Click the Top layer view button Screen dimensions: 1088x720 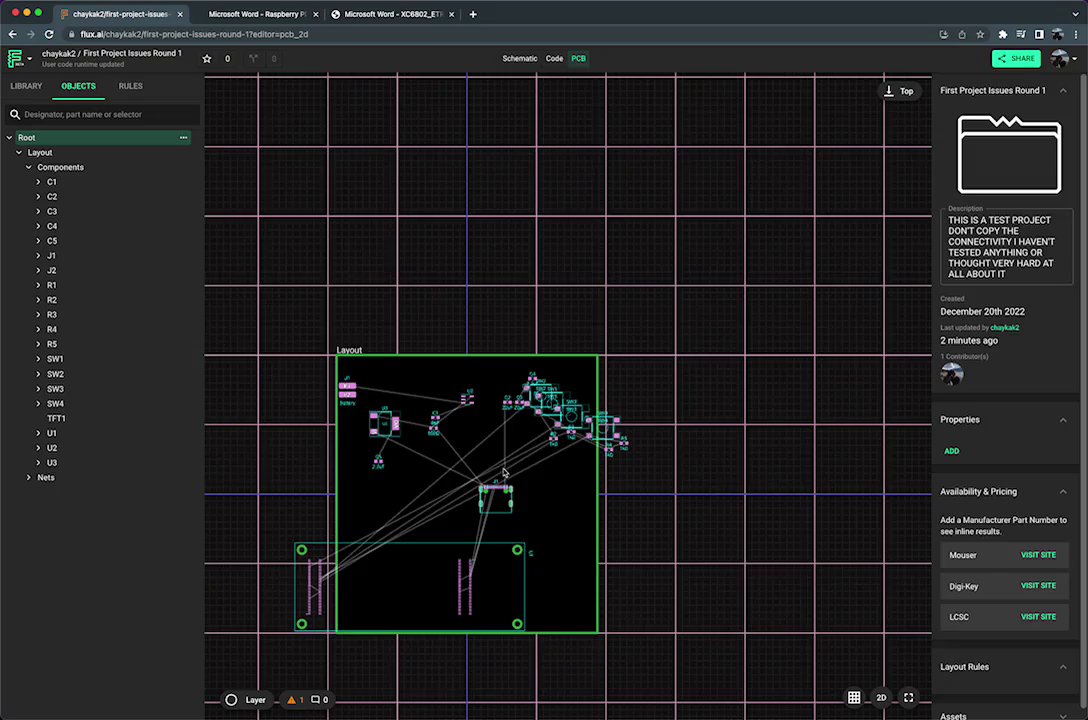click(898, 91)
